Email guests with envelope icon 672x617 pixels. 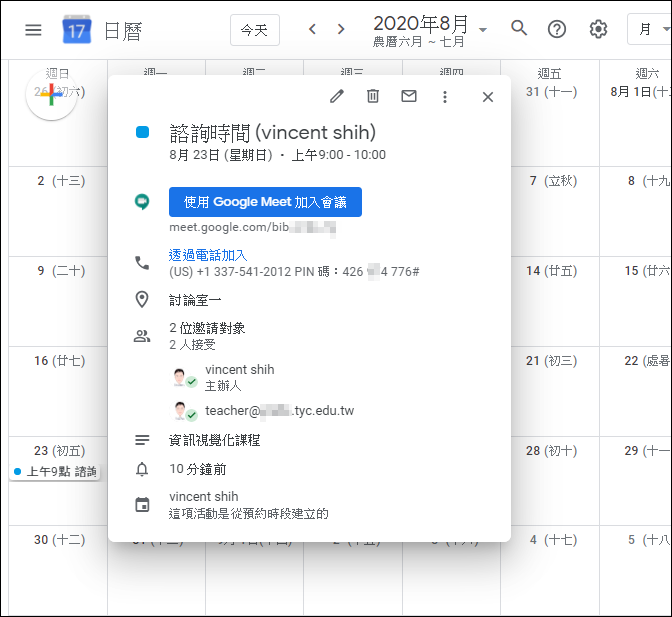click(409, 96)
